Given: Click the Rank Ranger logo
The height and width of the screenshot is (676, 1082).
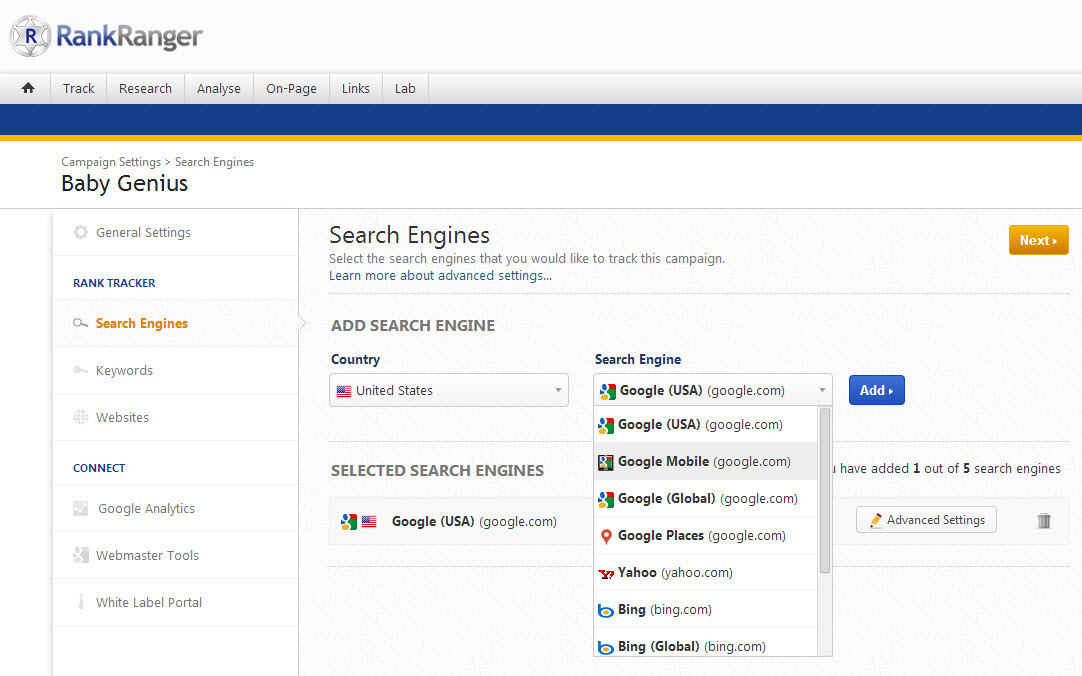Looking at the screenshot, I should [106, 36].
